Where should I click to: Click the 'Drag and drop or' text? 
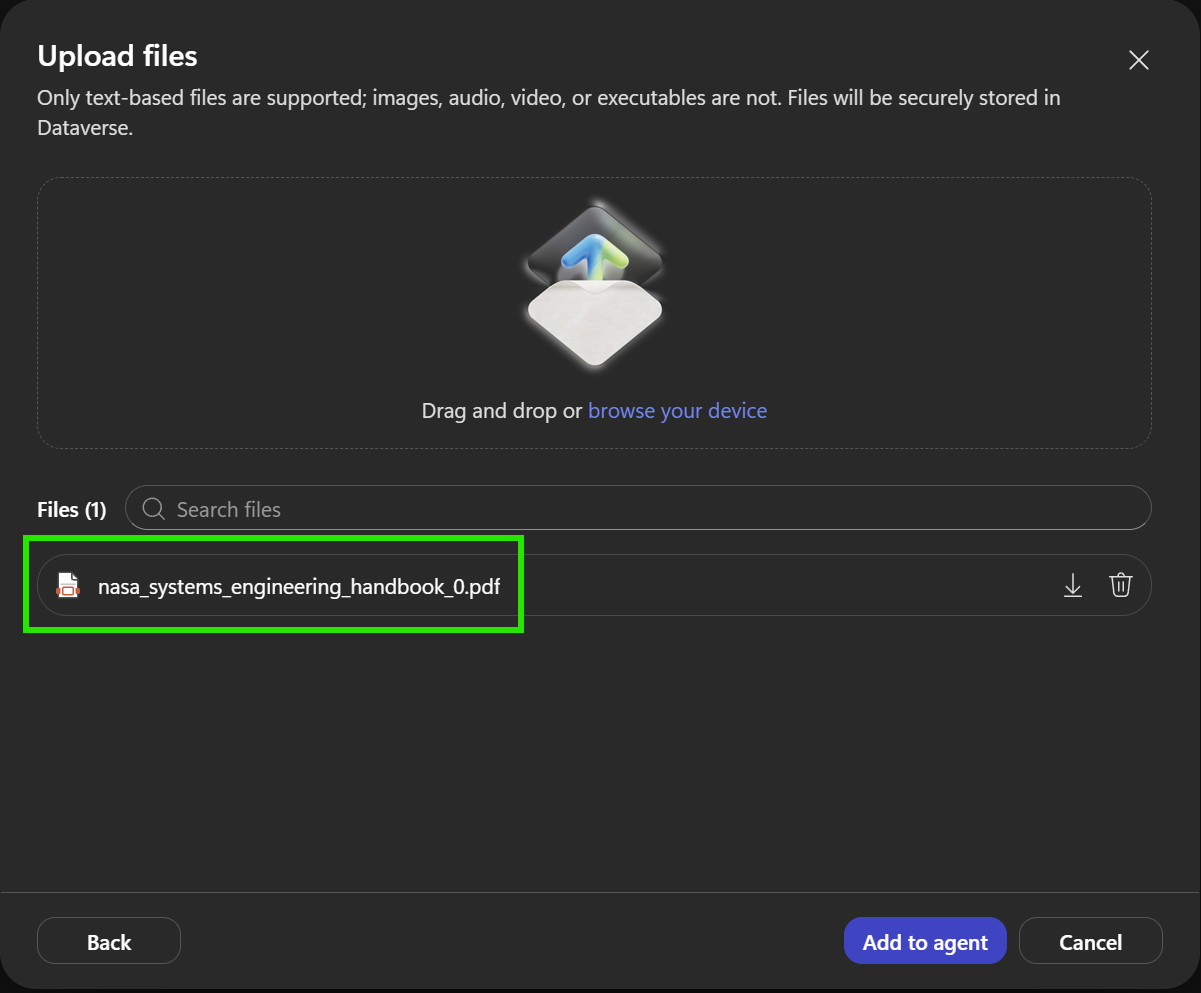[x=502, y=411]
